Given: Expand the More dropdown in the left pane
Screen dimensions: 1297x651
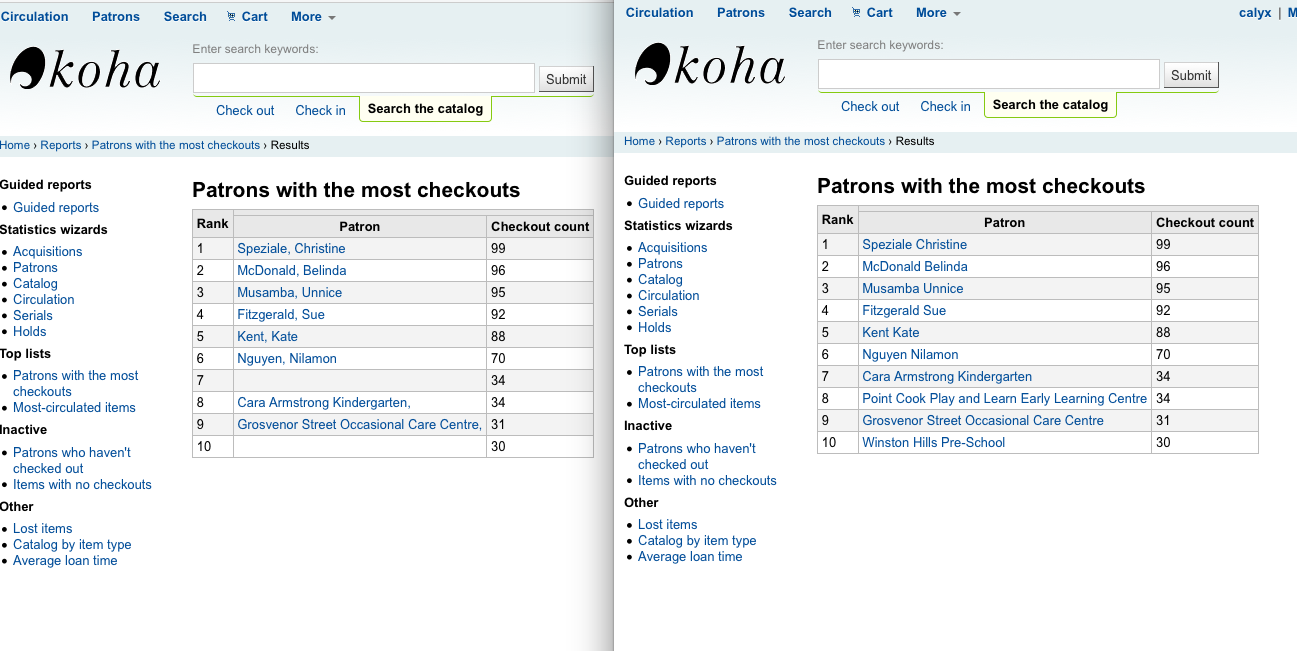Looking at the screenshot, I should pyautogui.click(x=313, y=17).
